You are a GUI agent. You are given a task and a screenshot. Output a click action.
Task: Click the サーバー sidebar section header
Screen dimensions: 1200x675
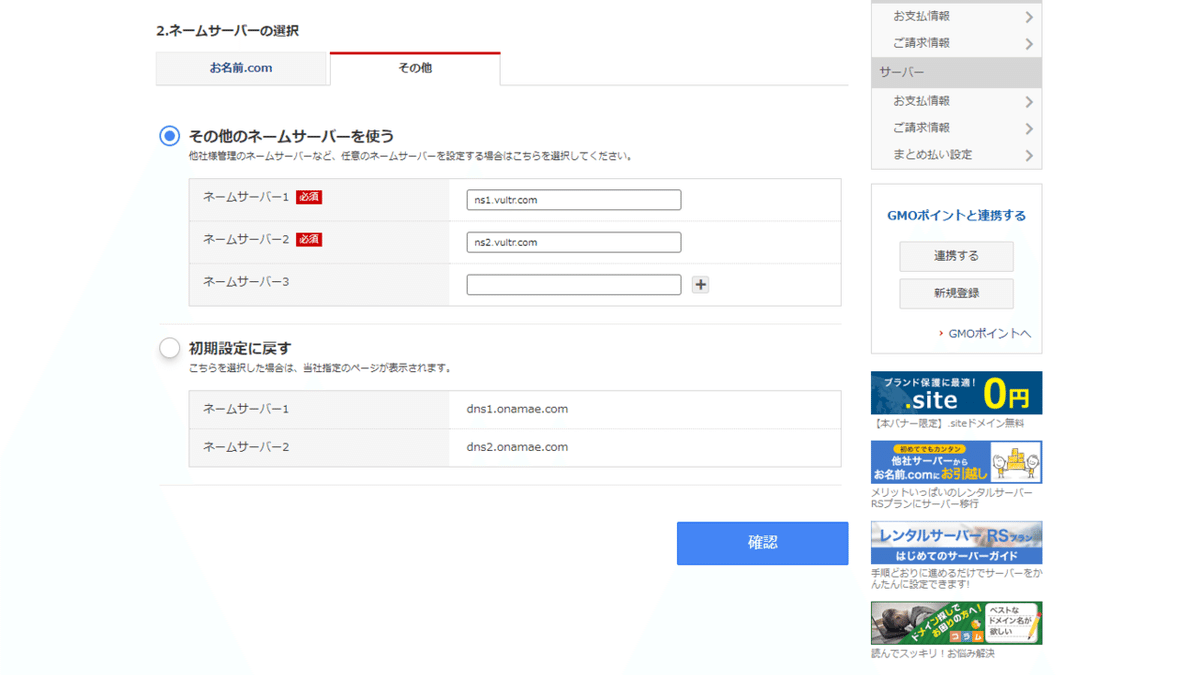click(956, 72)
